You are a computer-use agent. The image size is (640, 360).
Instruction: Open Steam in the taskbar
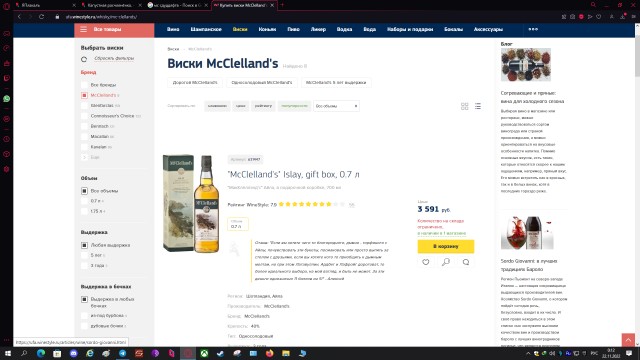click(220, 353)
